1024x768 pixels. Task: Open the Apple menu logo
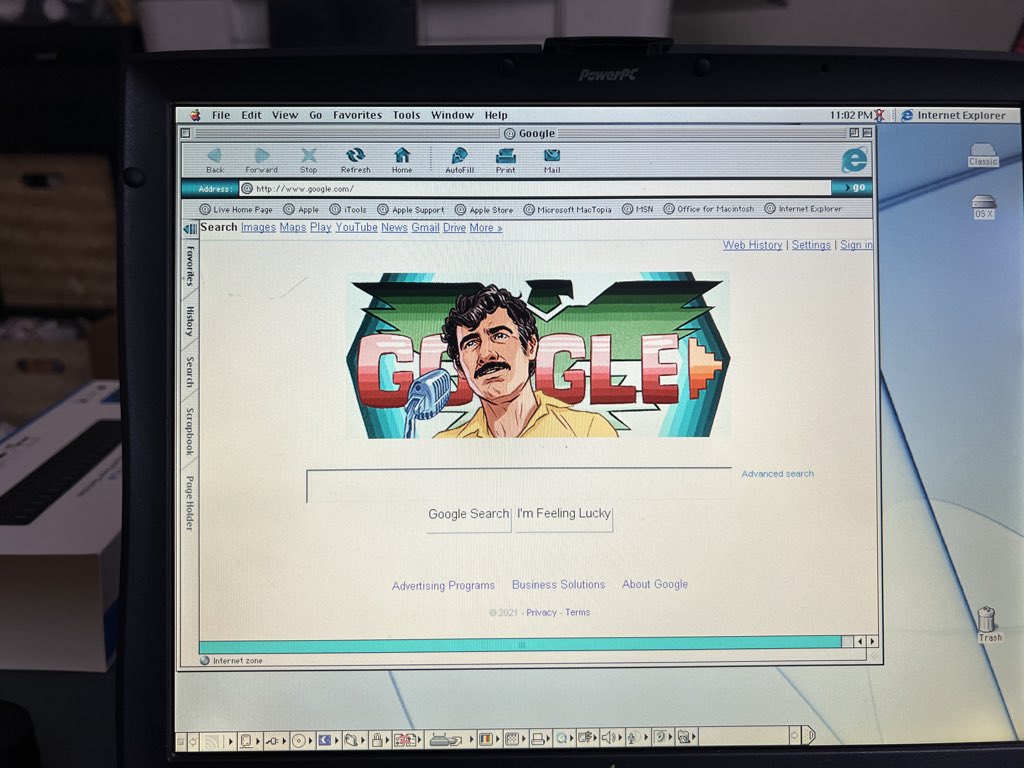pos(195,115)
